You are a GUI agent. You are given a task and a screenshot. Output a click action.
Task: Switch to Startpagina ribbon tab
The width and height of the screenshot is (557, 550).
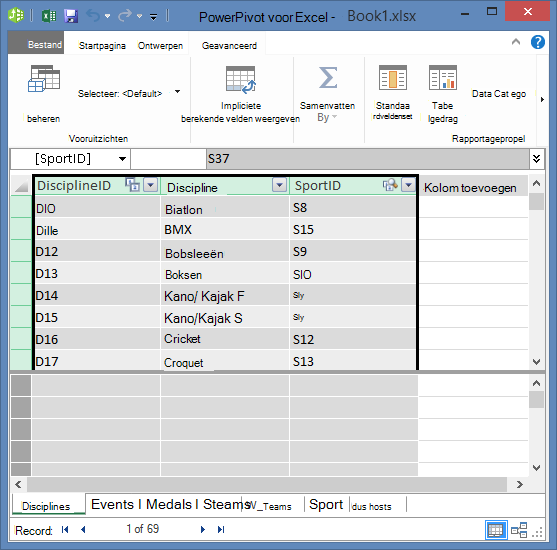pos(102,46)
